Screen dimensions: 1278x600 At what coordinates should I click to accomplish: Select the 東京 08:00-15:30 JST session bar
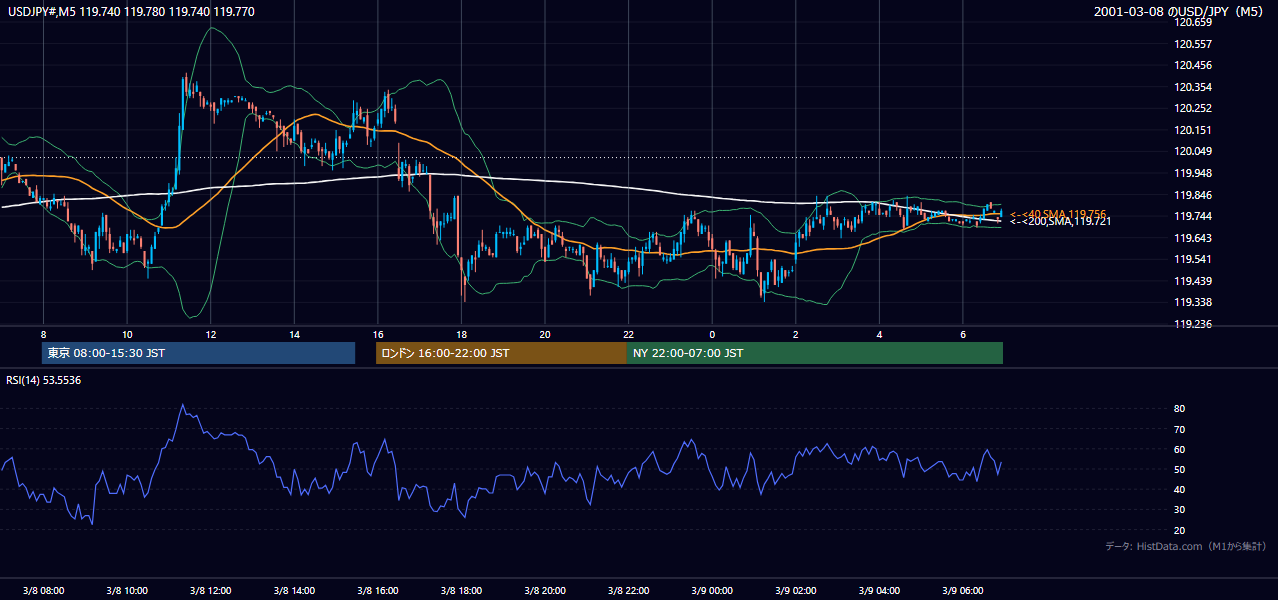198,353
